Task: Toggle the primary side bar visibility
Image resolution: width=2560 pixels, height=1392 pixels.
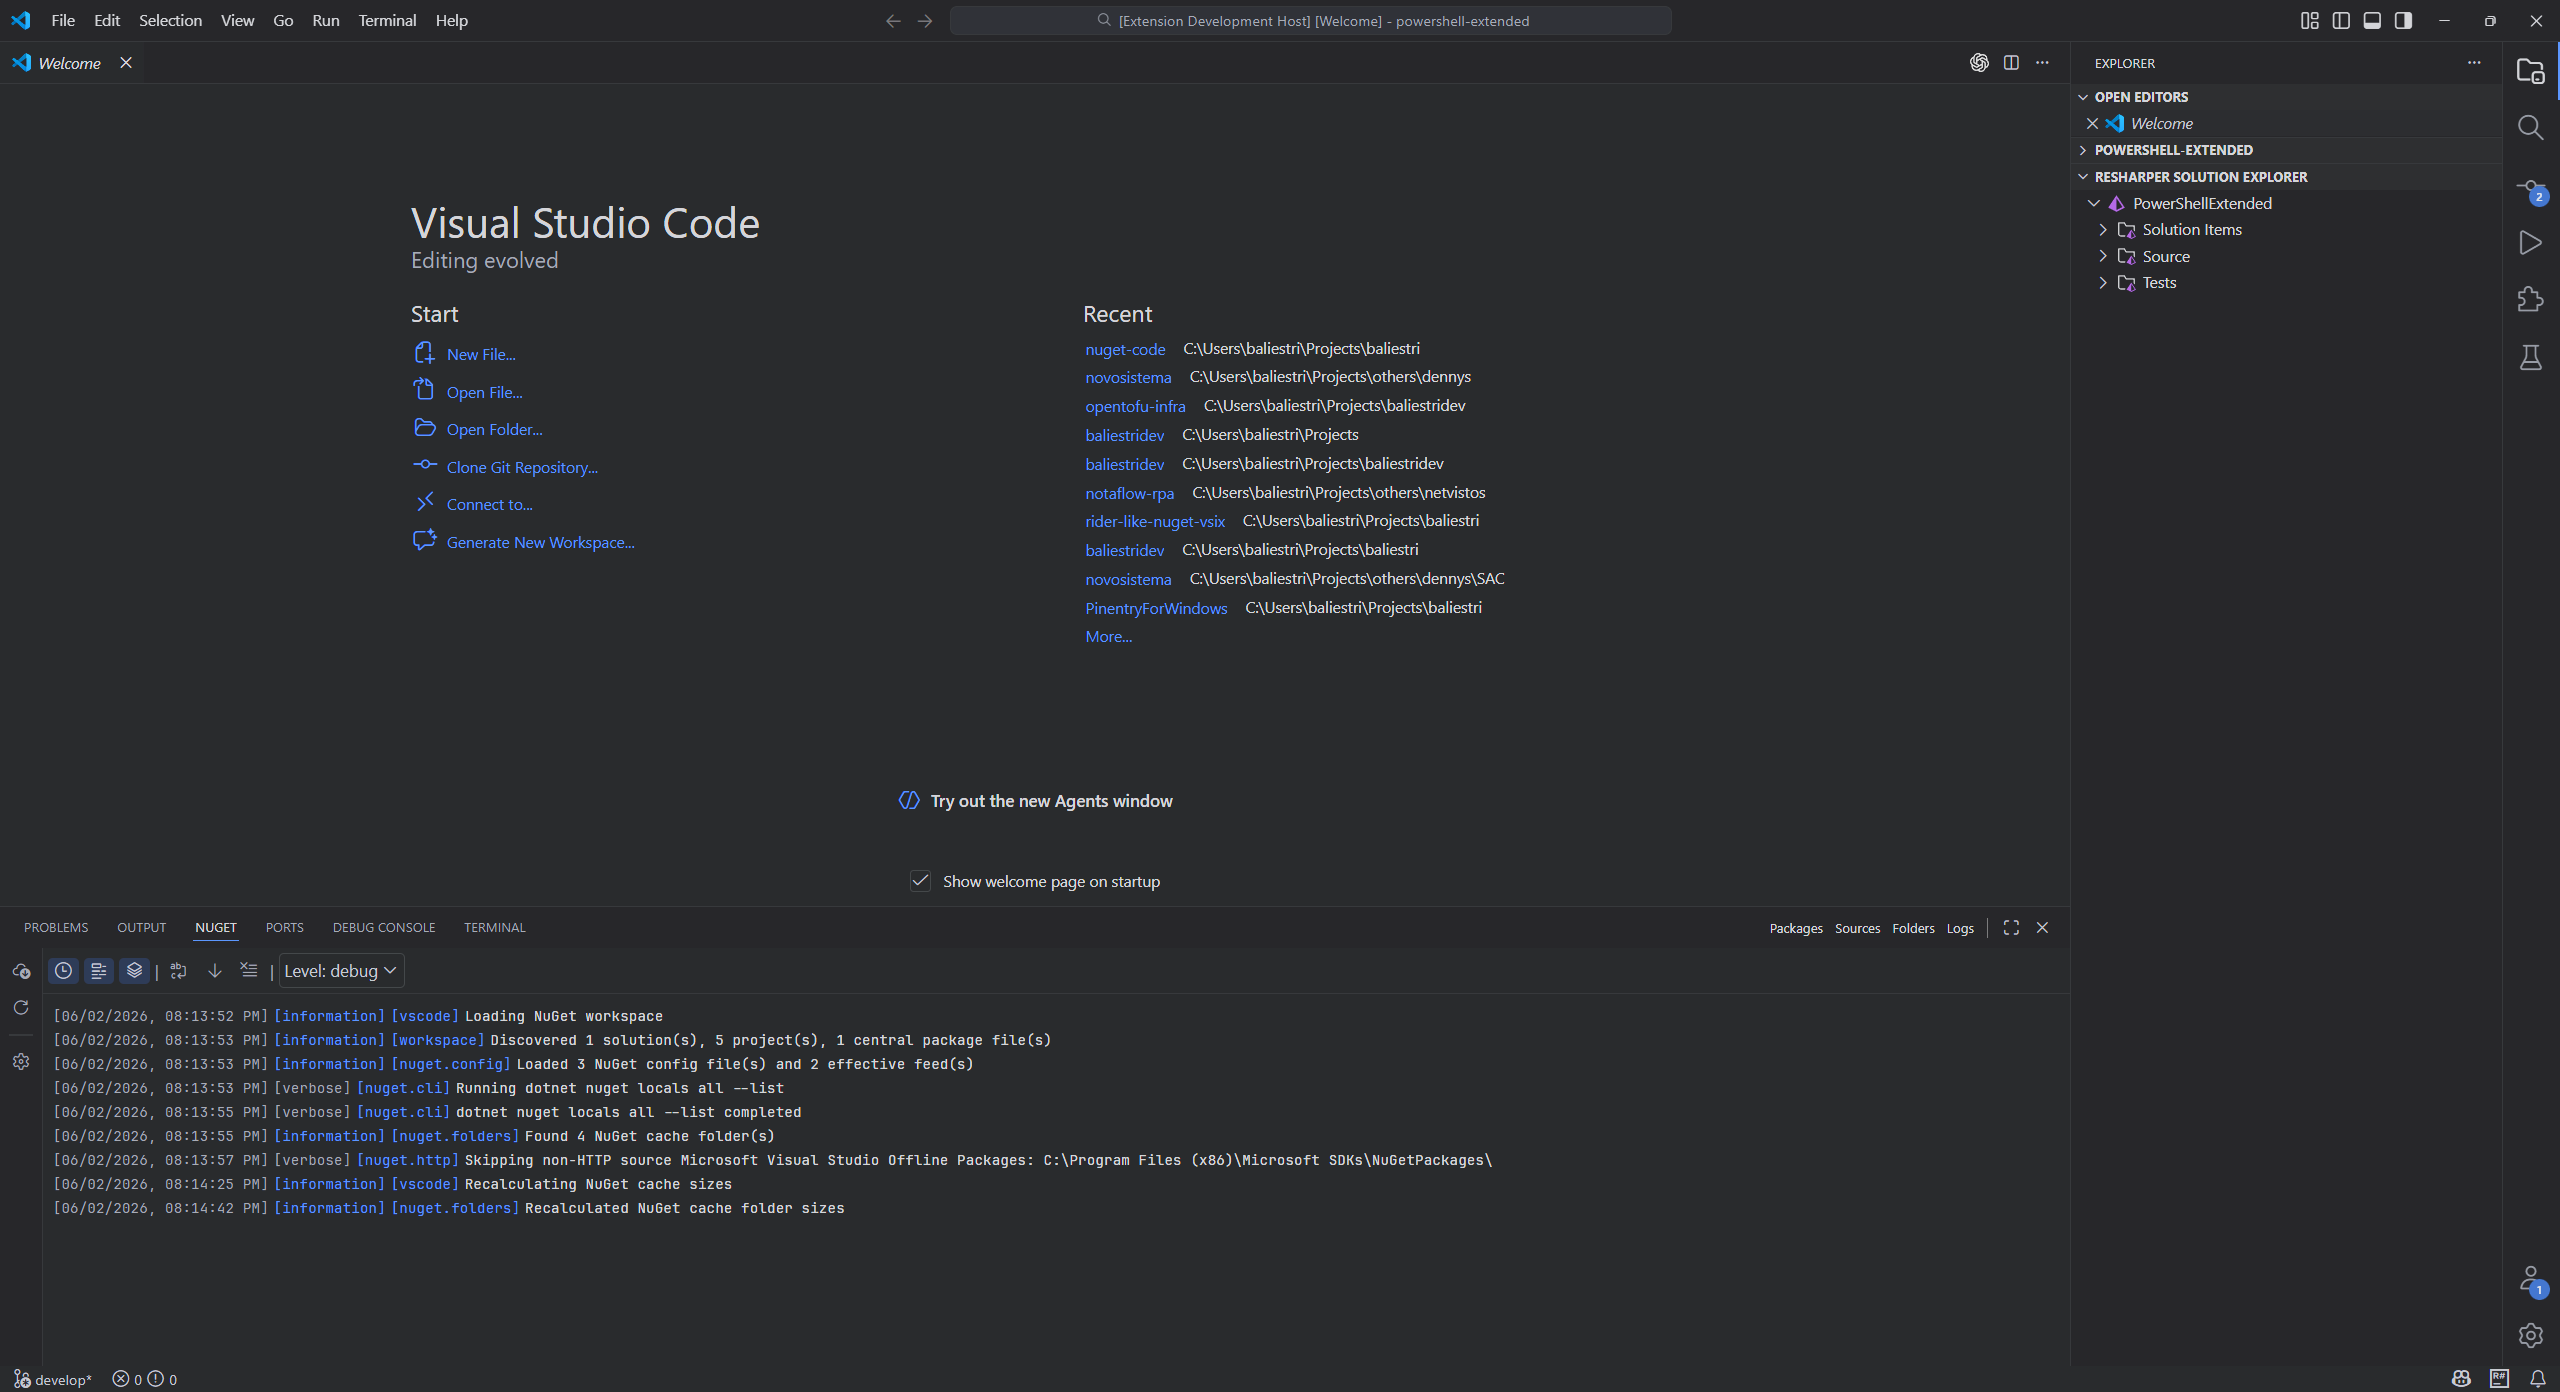Action: pos(2341,20)
